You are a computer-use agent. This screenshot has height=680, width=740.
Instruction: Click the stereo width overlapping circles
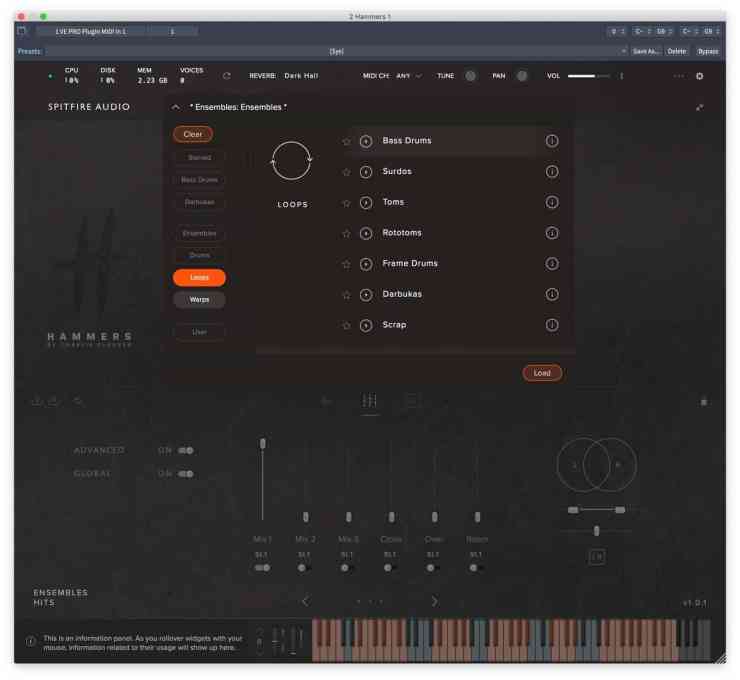(x=596, y=465)
